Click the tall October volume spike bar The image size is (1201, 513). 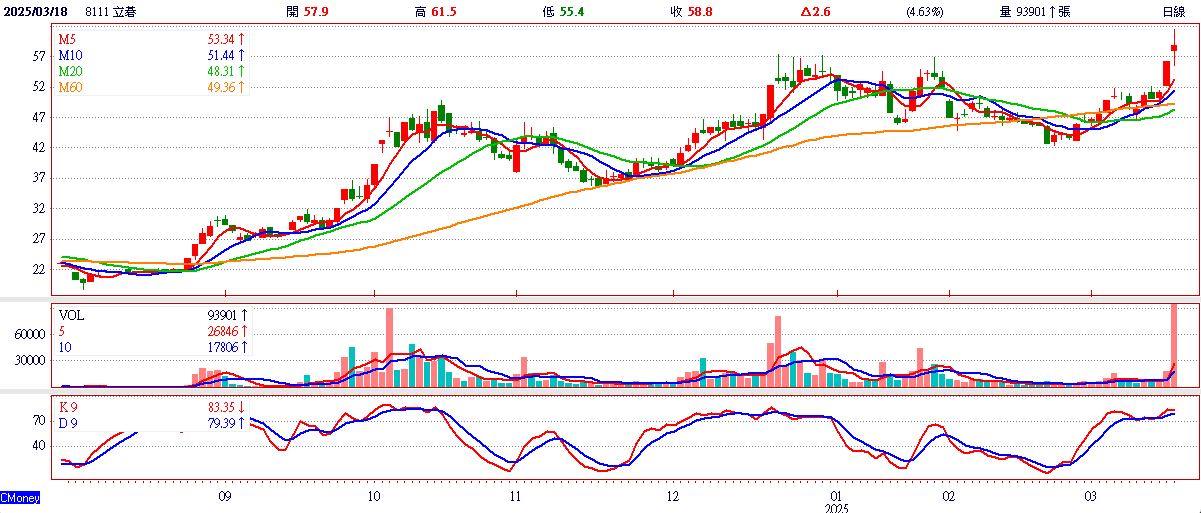[389, 347]
